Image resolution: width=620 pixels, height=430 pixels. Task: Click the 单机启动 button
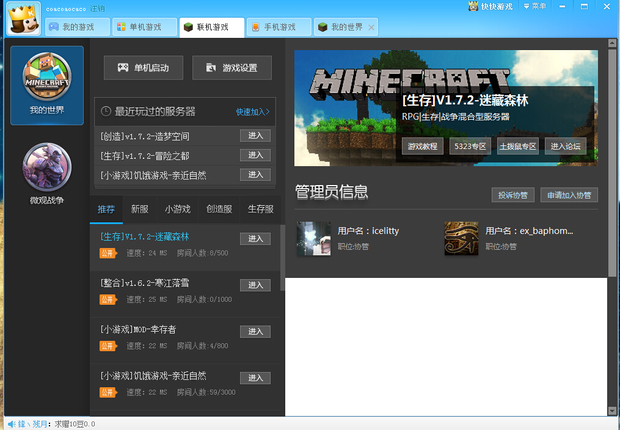pyautogui.click(x=144, y=68)
